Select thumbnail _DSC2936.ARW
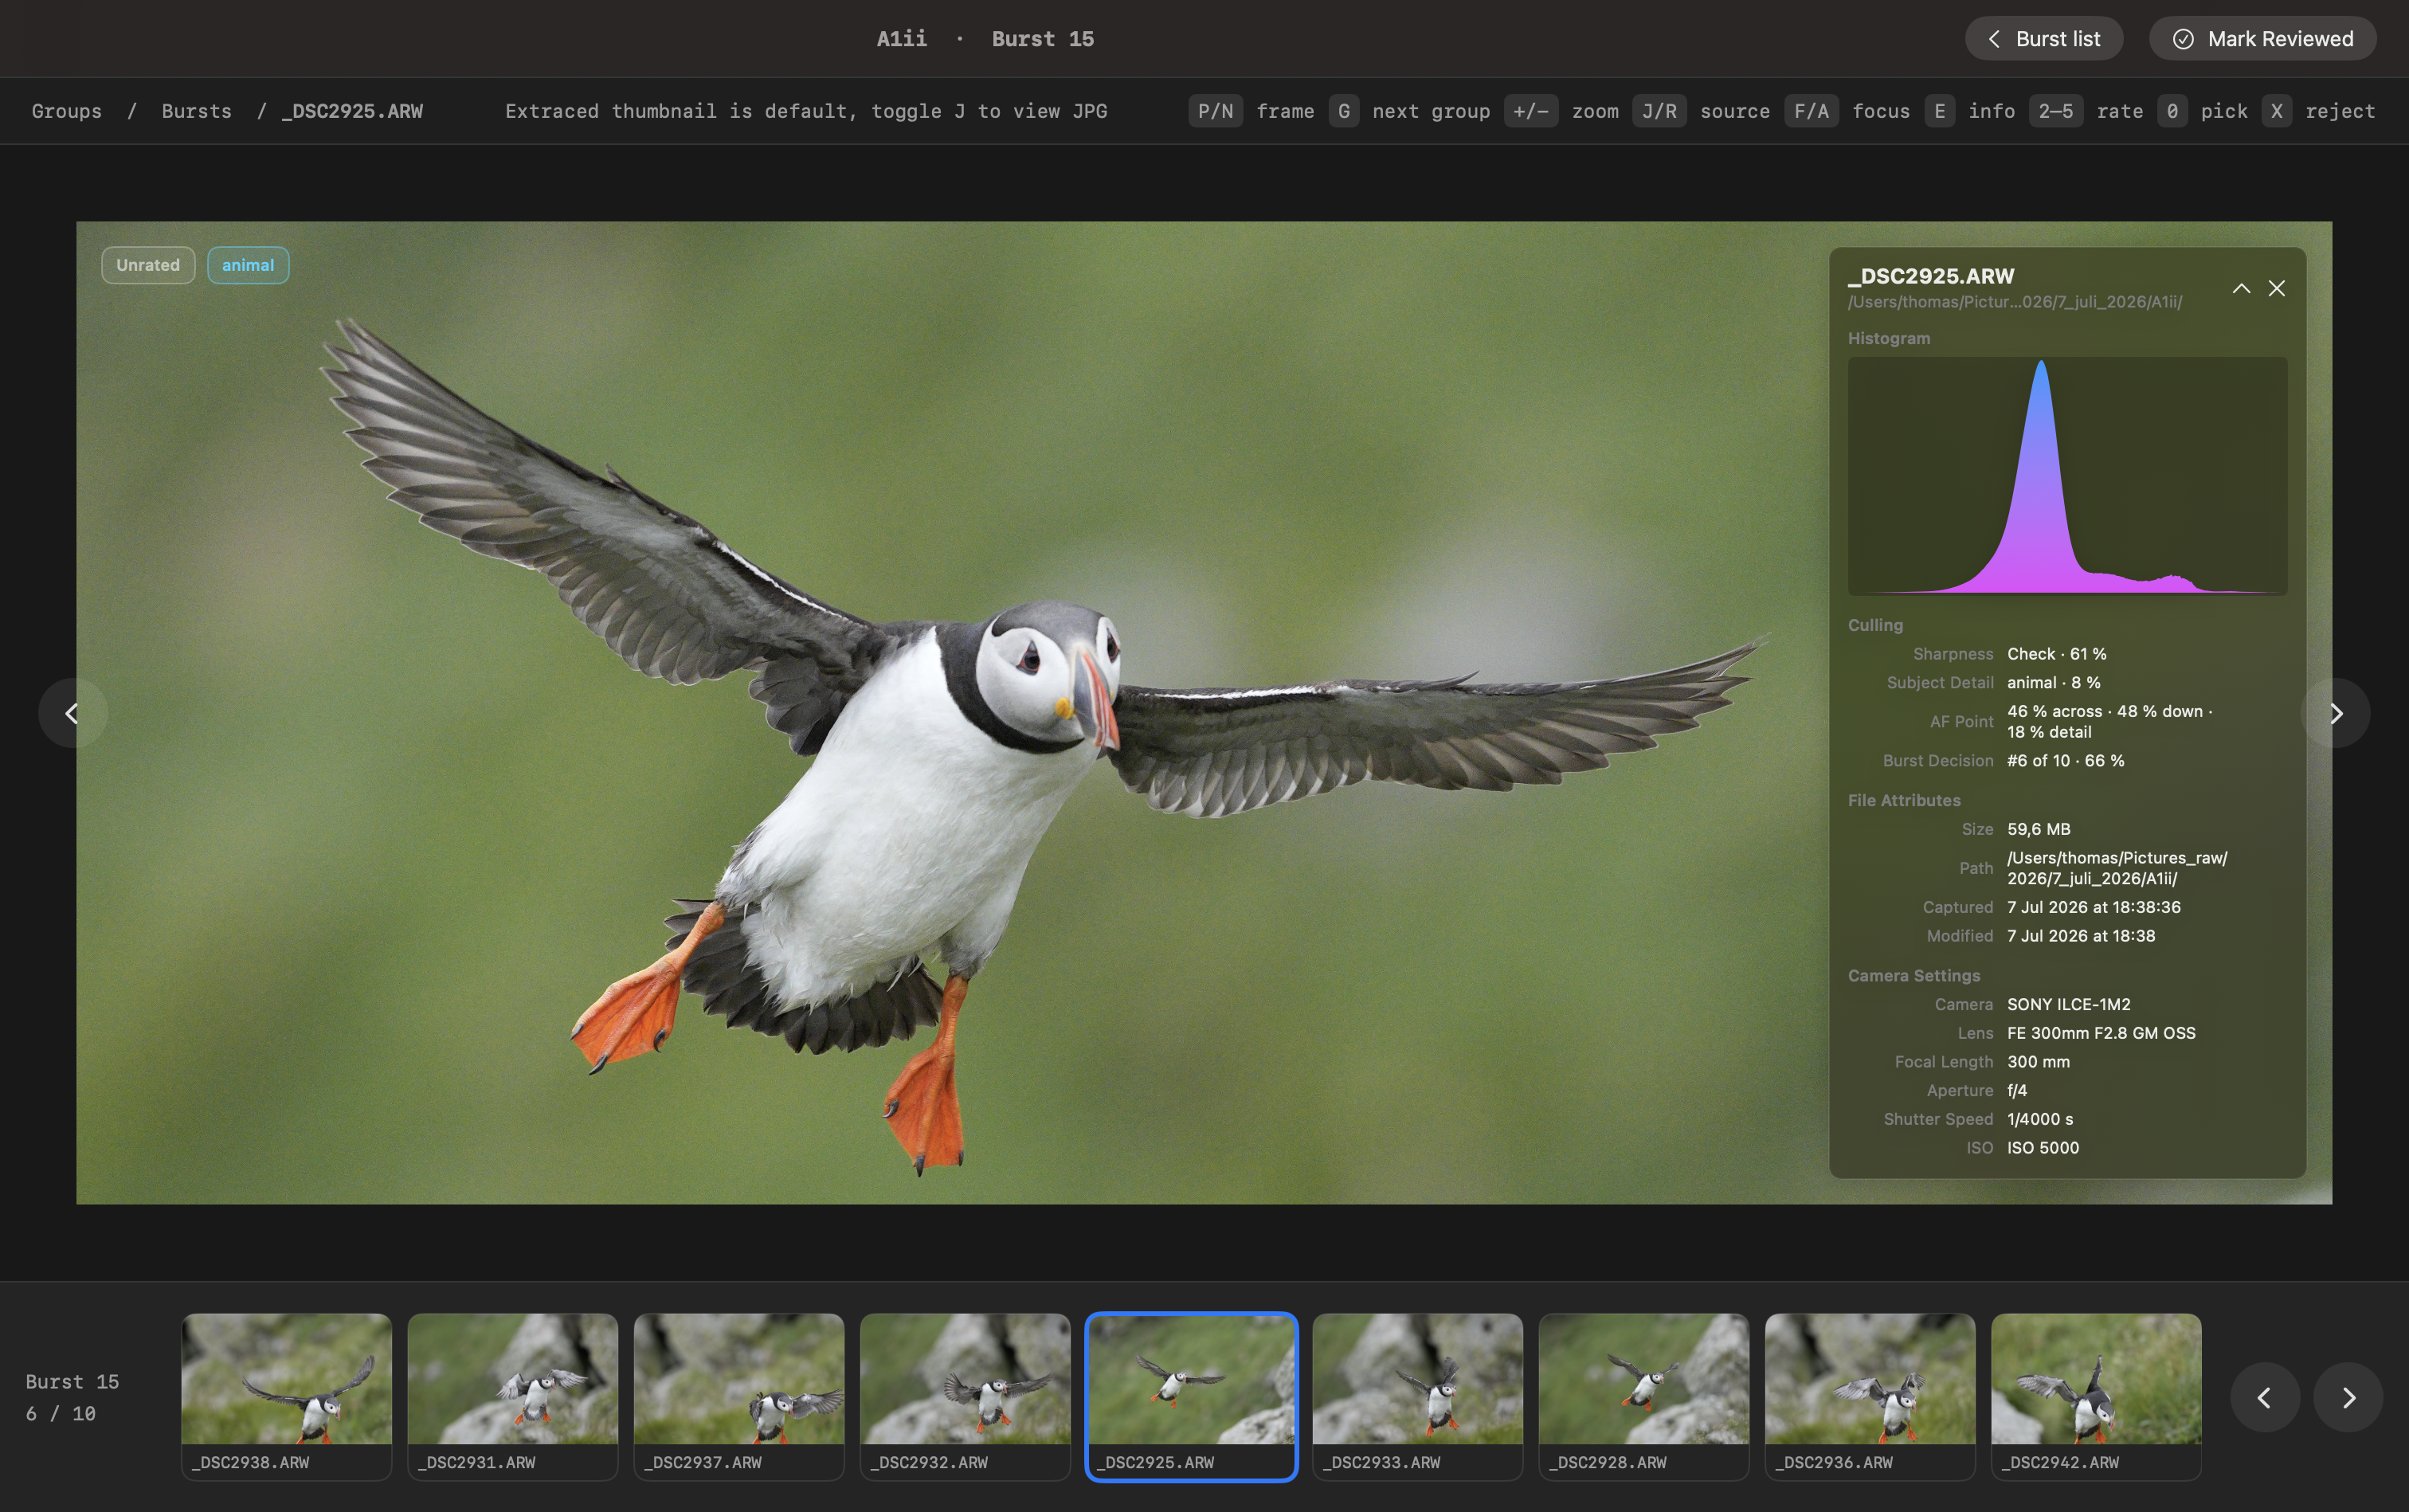2409x1512 pixels. coord(1870,1396)
